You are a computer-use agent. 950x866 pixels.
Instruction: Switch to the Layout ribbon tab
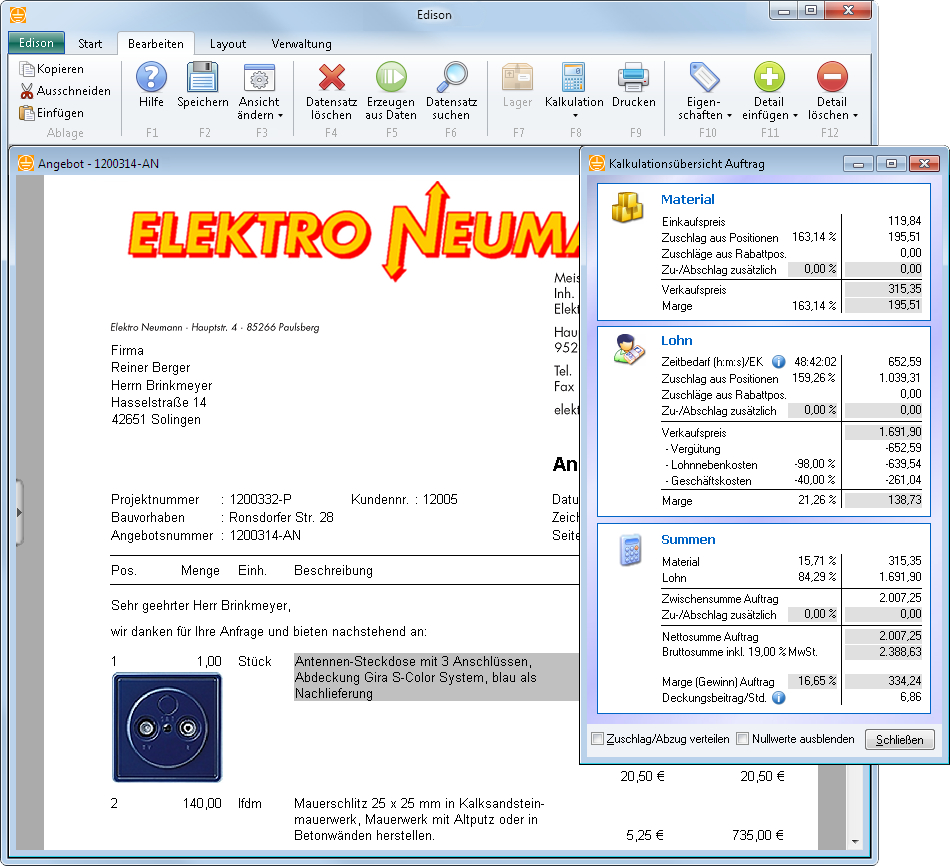pyautogui.click(x=228, y=44)
